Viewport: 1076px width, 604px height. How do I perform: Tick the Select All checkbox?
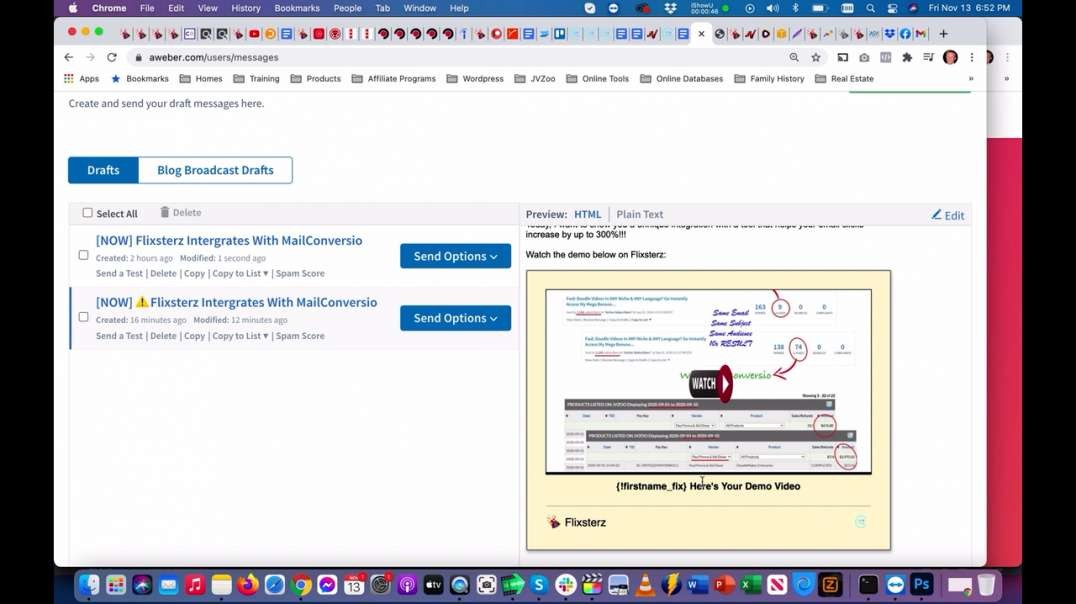point(87,213)
